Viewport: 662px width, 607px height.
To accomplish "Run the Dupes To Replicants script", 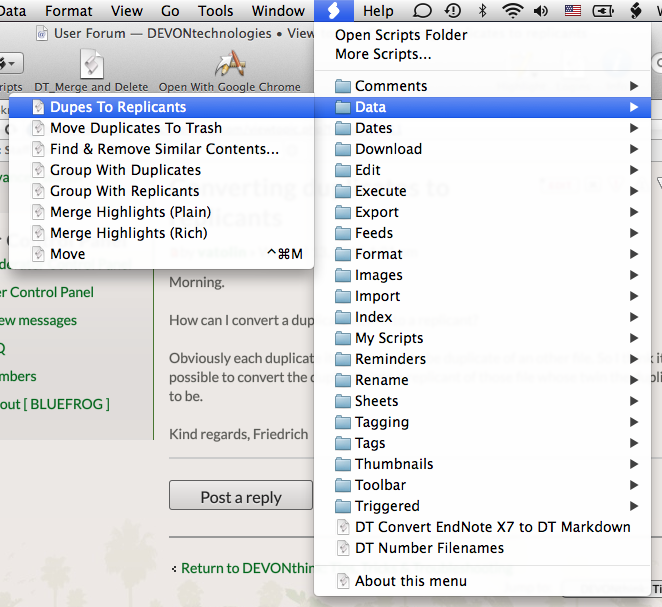I will pyautogui.click(x=161, y=107).
